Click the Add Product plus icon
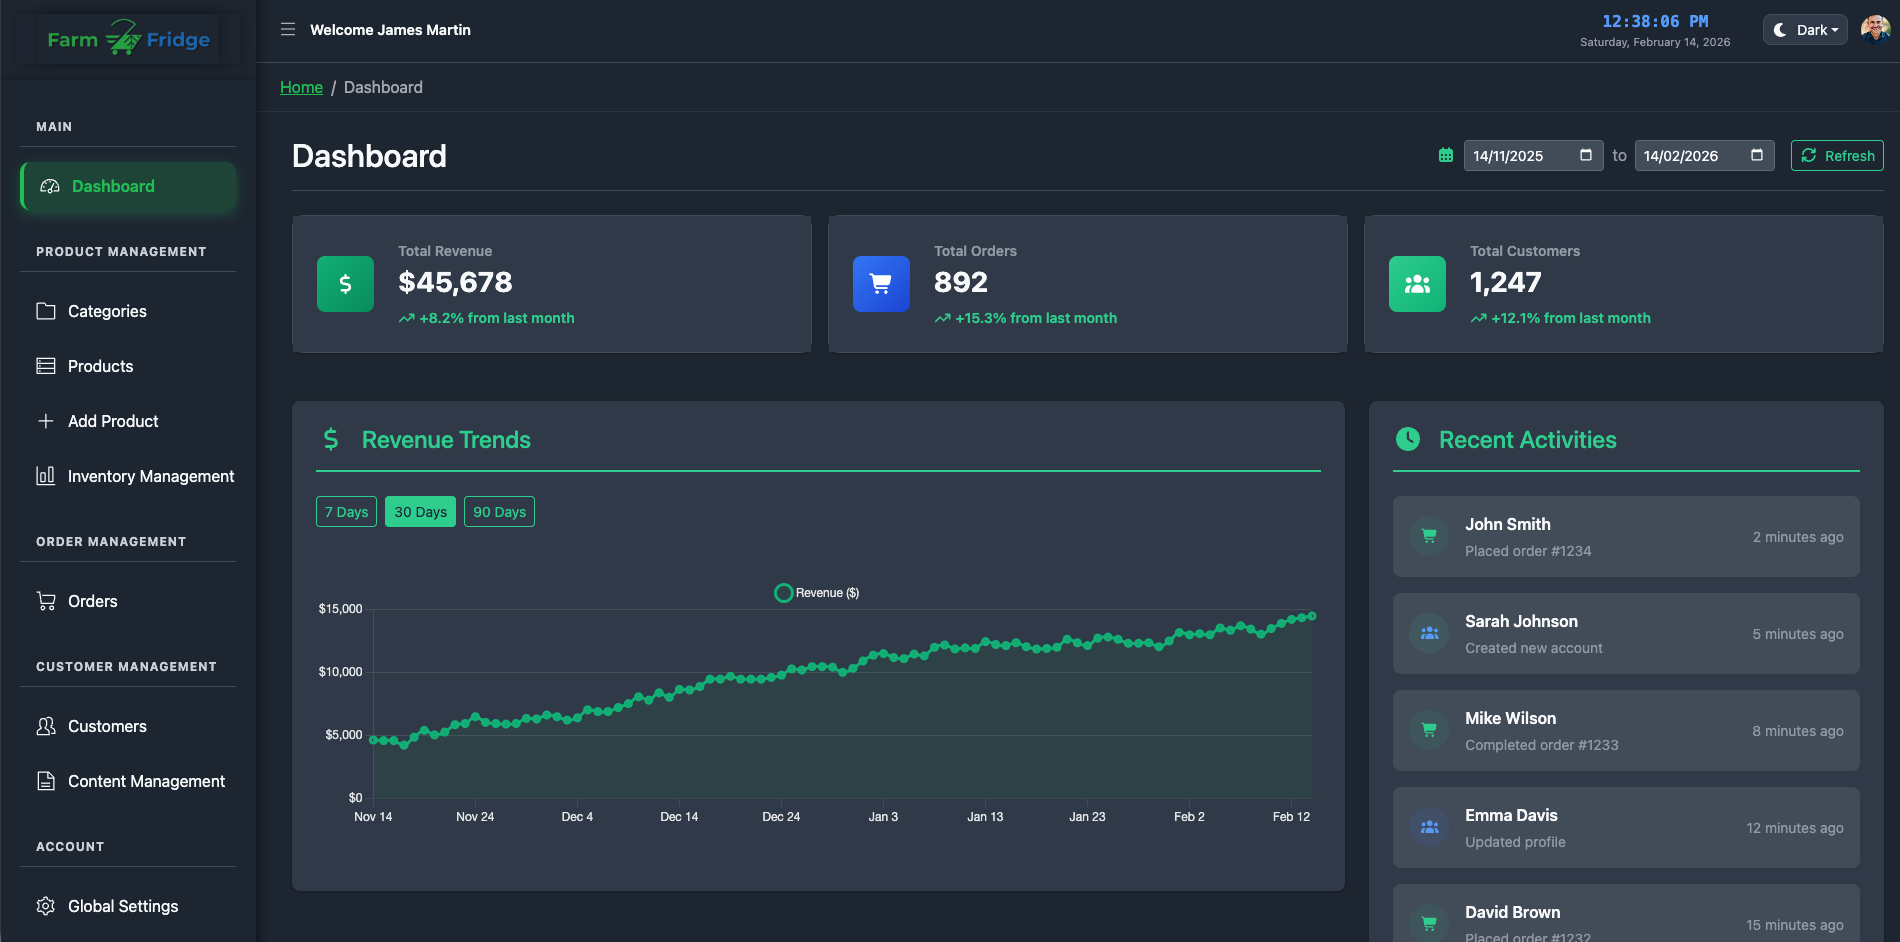1900x942 pixels. coord(47,421)
